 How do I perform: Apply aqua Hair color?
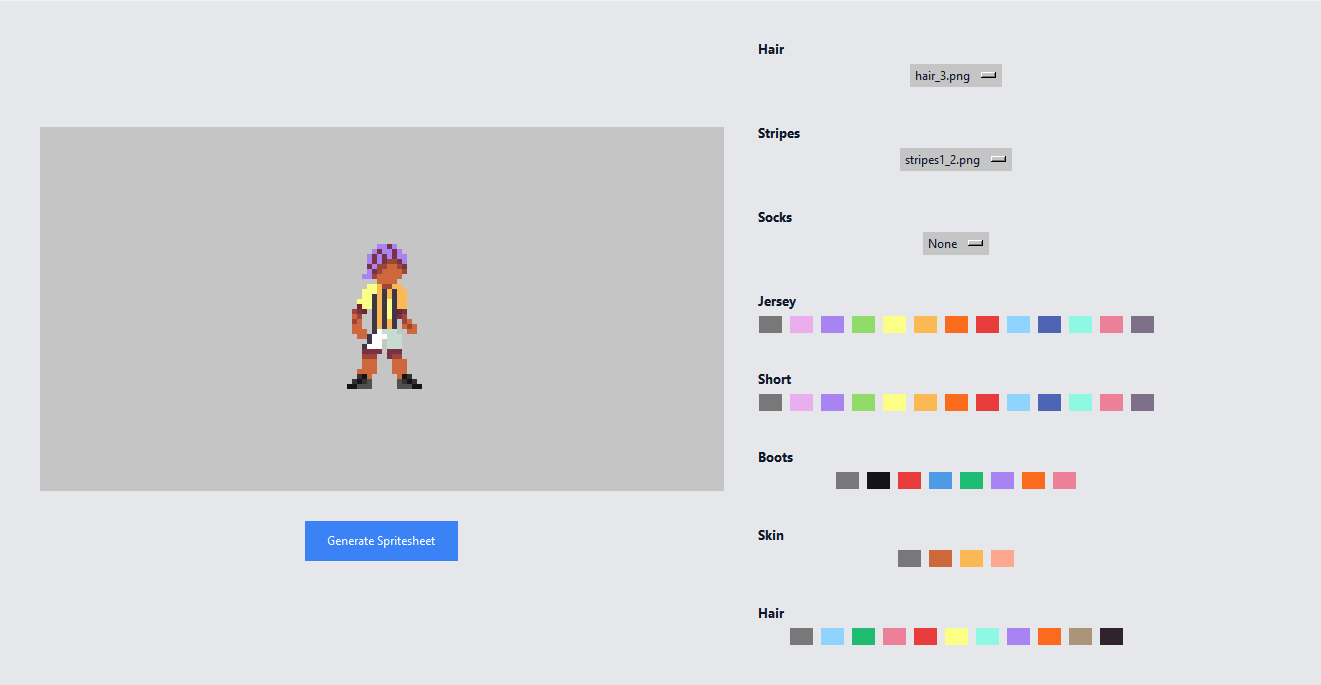(x=987, y=637)
